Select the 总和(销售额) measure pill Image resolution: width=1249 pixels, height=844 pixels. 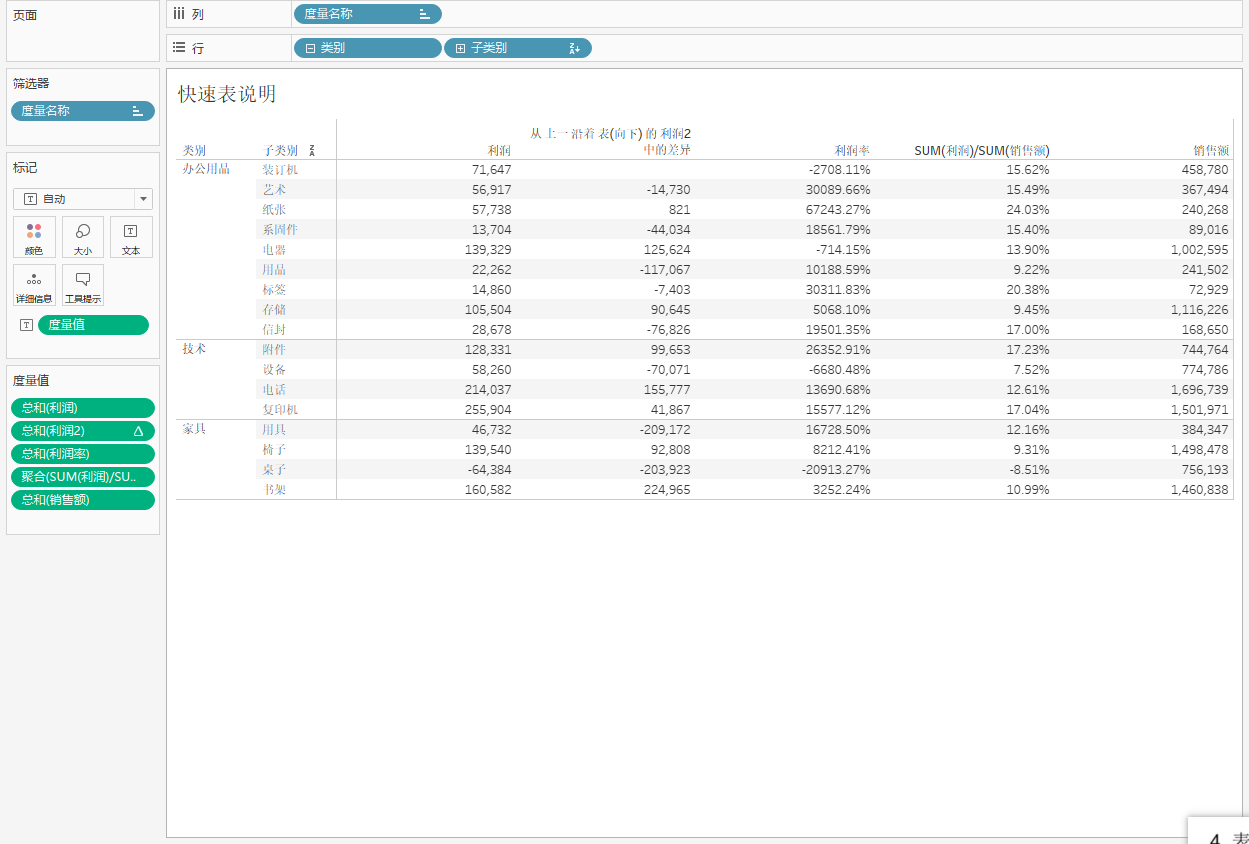coord(83,500)
